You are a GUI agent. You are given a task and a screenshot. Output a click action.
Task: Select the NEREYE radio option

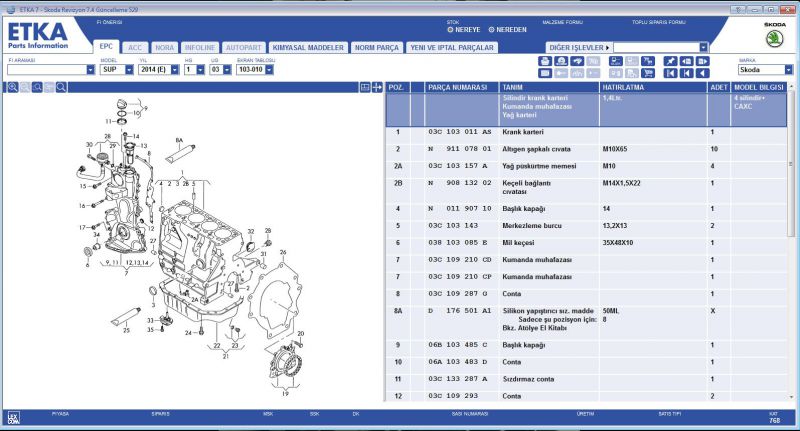pyautogui.click(x=464, y=30)
